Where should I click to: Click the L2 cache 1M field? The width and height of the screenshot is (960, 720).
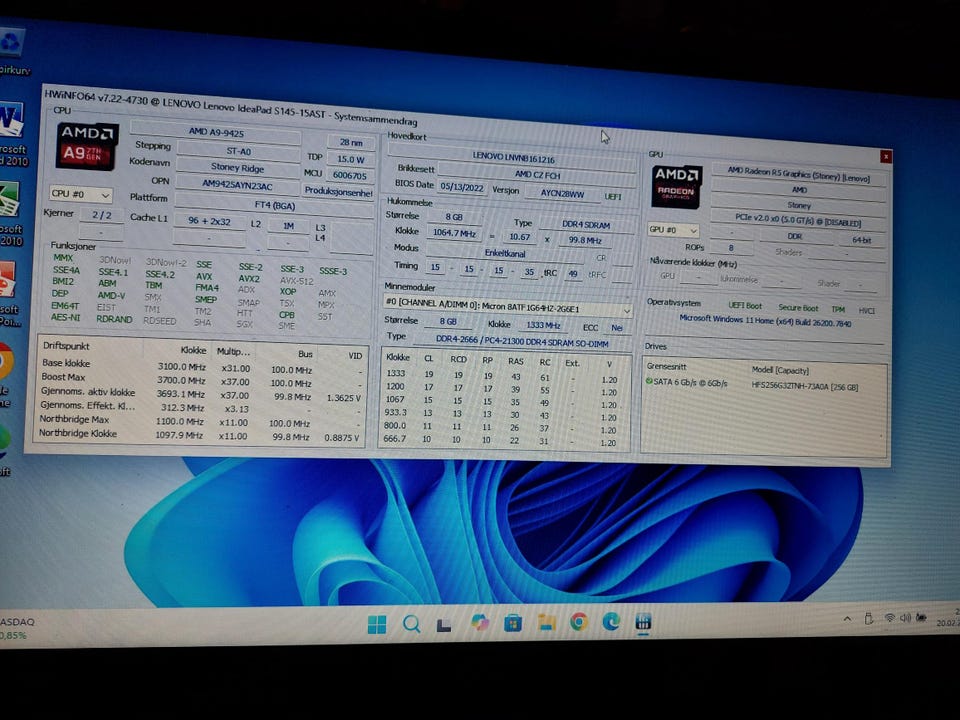(x=288, y=225)
